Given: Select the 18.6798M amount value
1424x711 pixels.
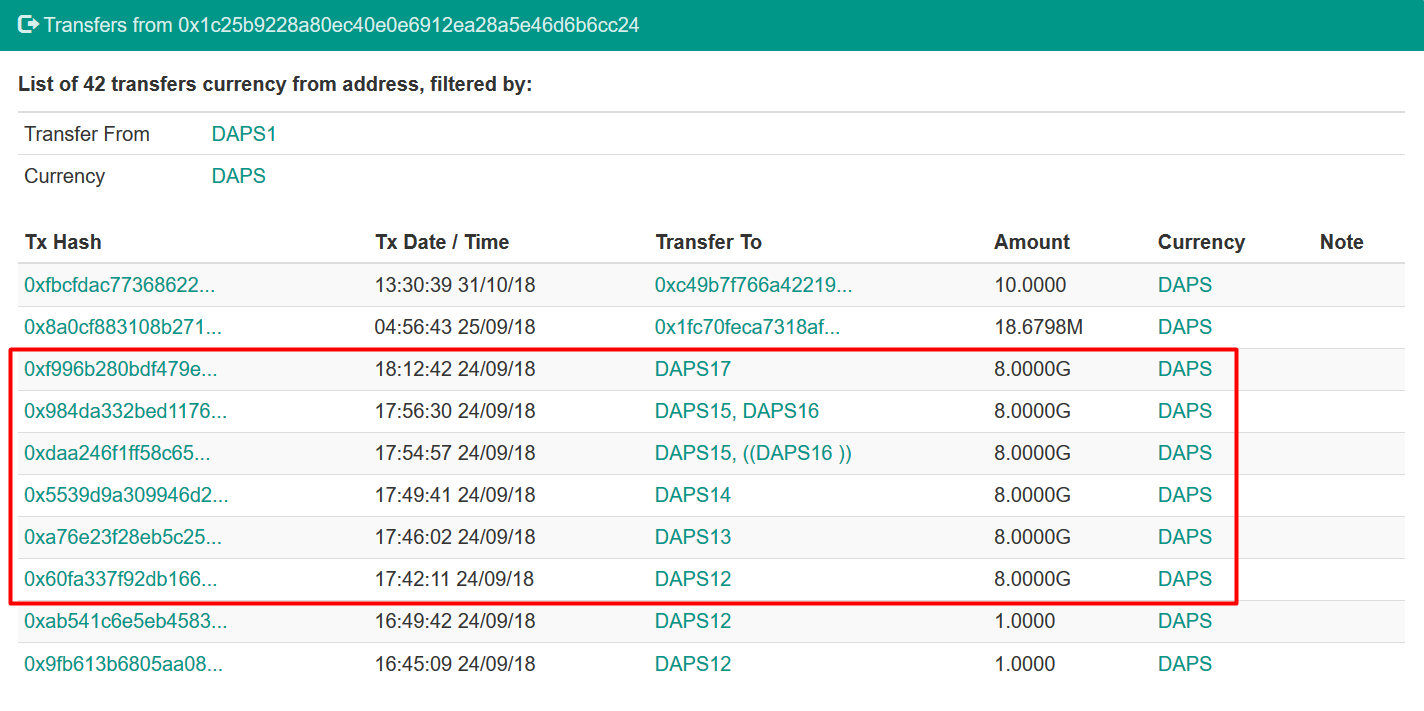Looking at the screenshot, I should [x=1038, y=327].
